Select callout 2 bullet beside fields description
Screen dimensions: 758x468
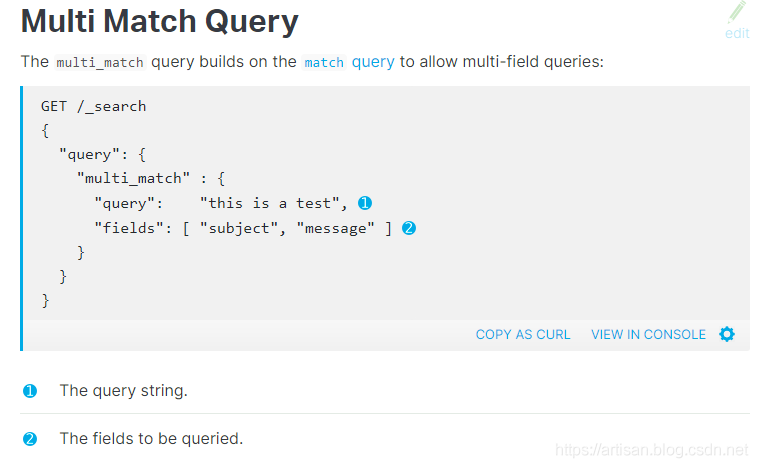30,439
